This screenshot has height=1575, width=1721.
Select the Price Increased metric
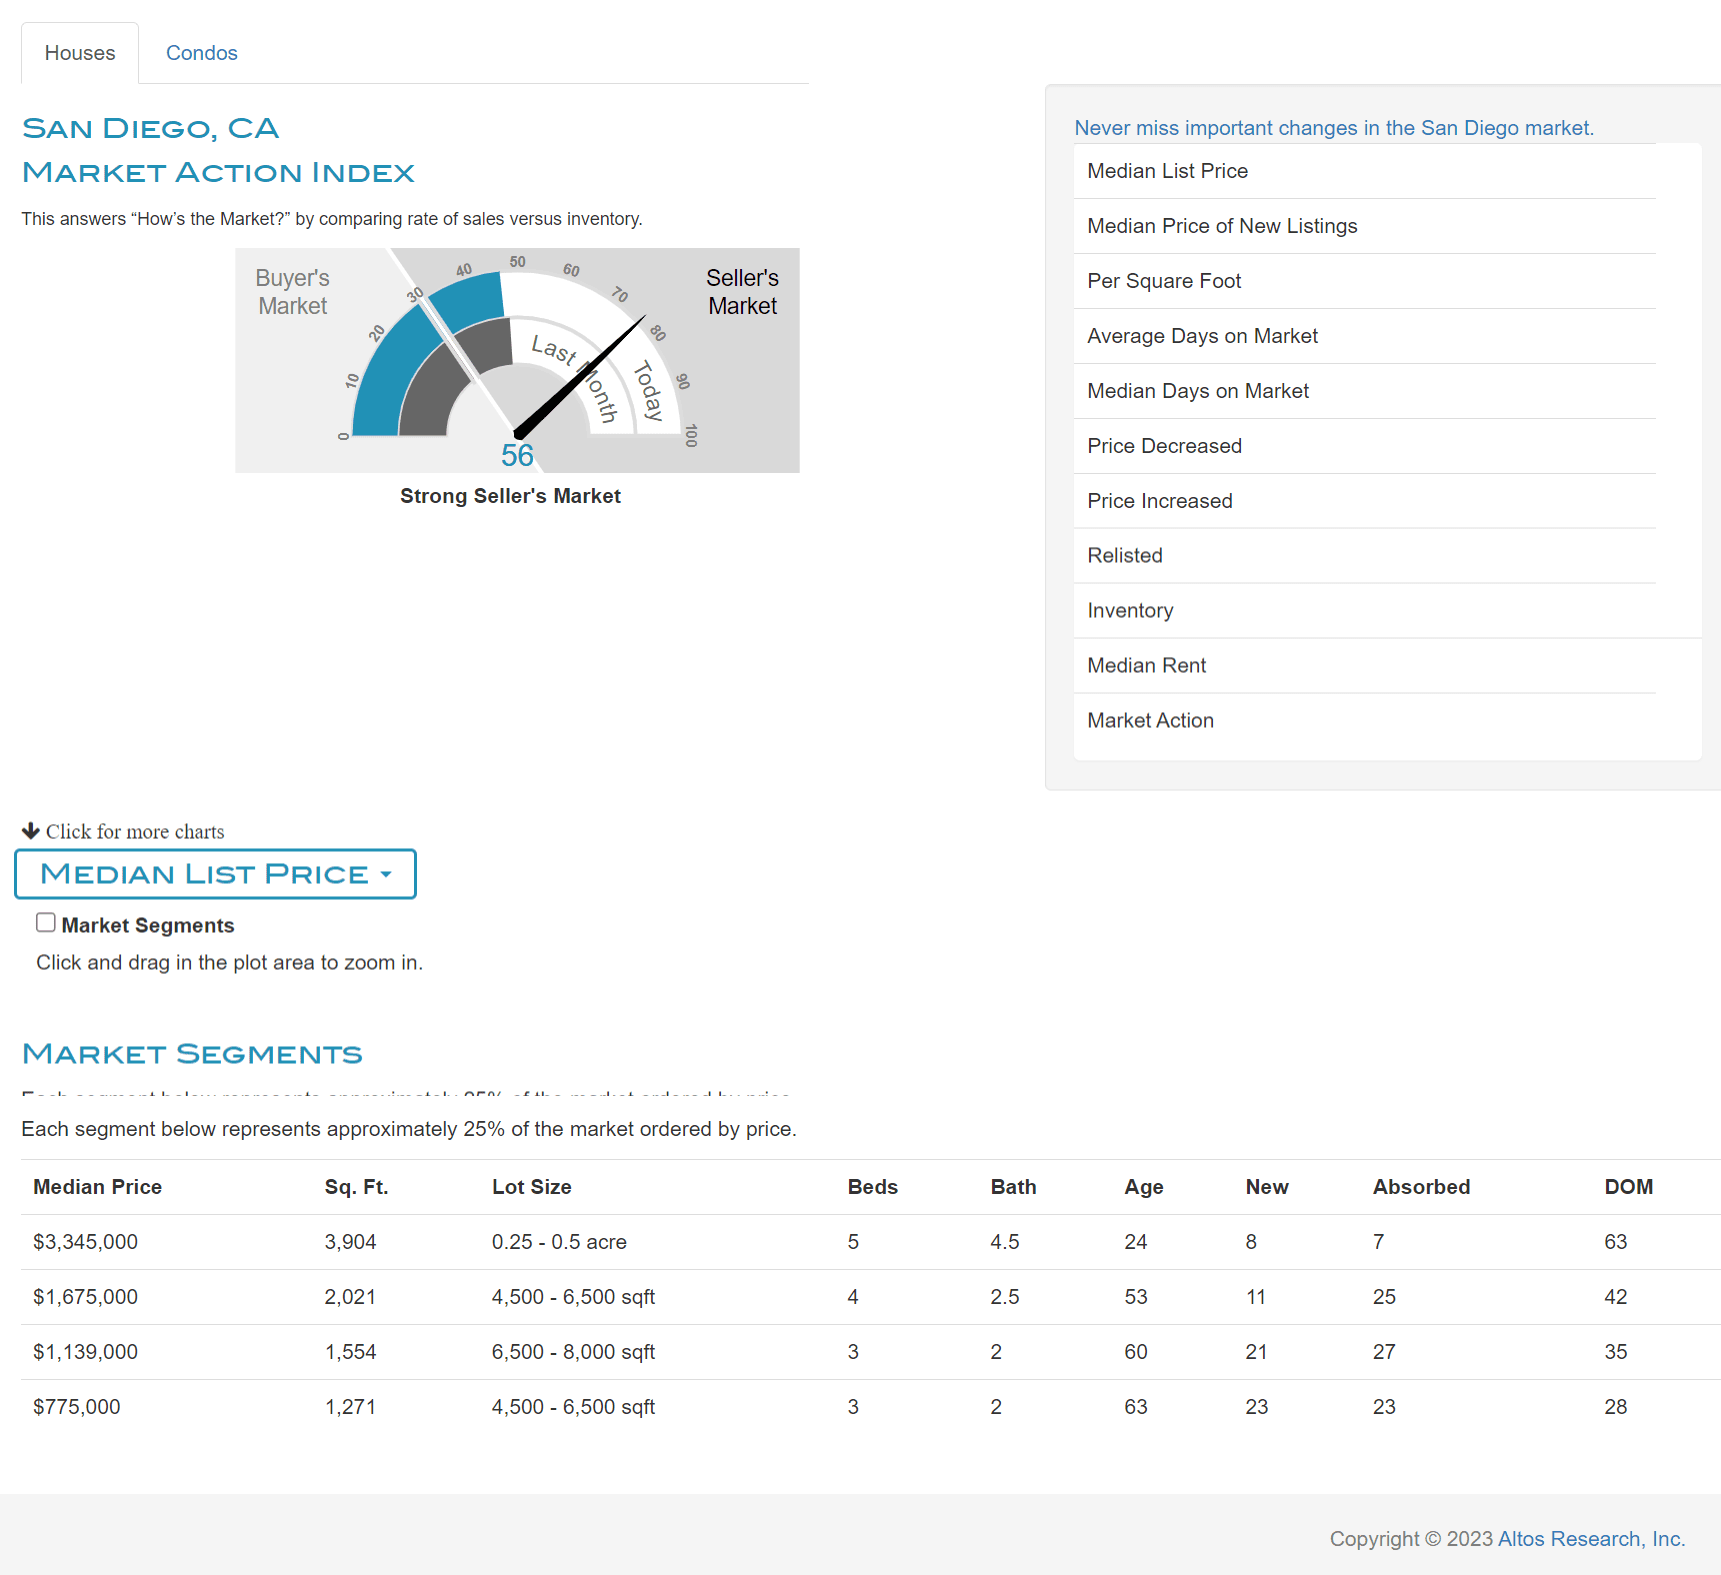click(1365, 501)
